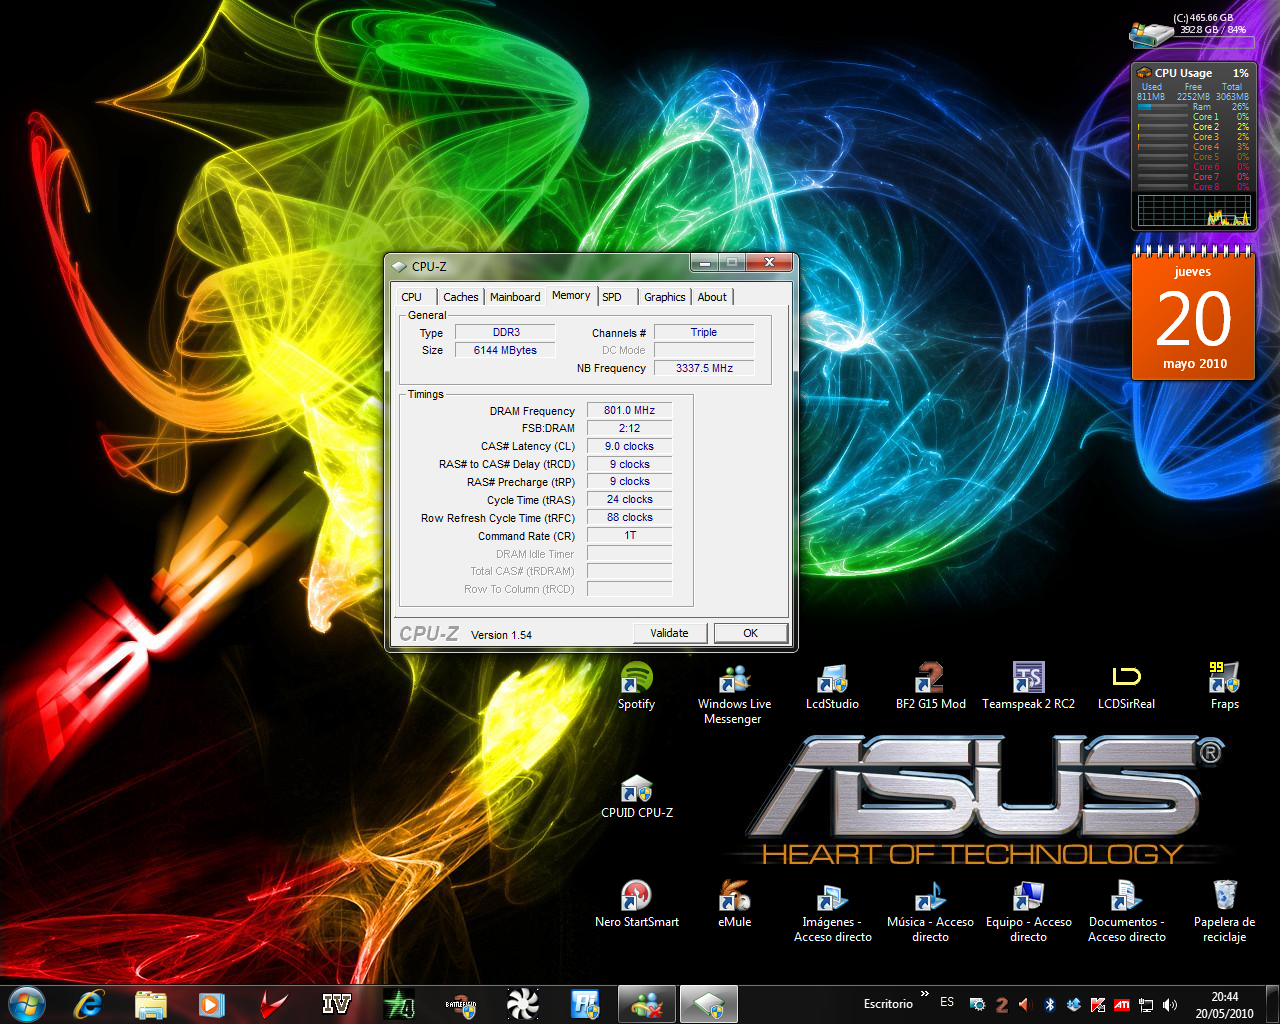
Task: Click the CAS# Latency value 9.0 clocks
Action: [x=629, y=446]
